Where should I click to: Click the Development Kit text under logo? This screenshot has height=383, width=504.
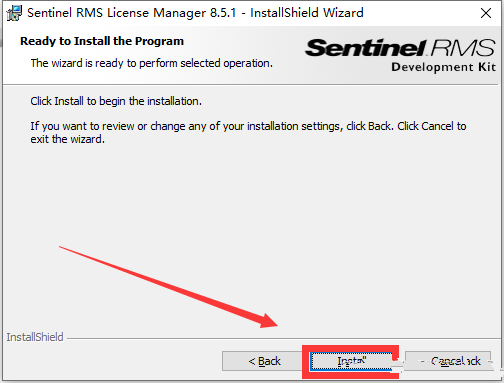(443, 67)
